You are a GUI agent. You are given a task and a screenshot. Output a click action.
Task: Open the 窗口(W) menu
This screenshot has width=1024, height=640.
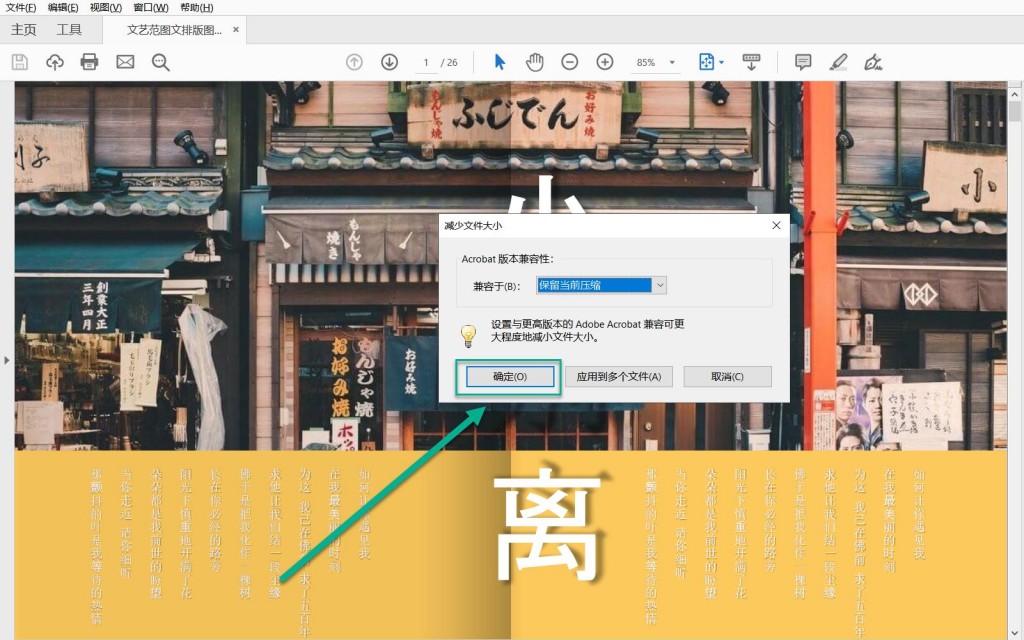(151, 8)
